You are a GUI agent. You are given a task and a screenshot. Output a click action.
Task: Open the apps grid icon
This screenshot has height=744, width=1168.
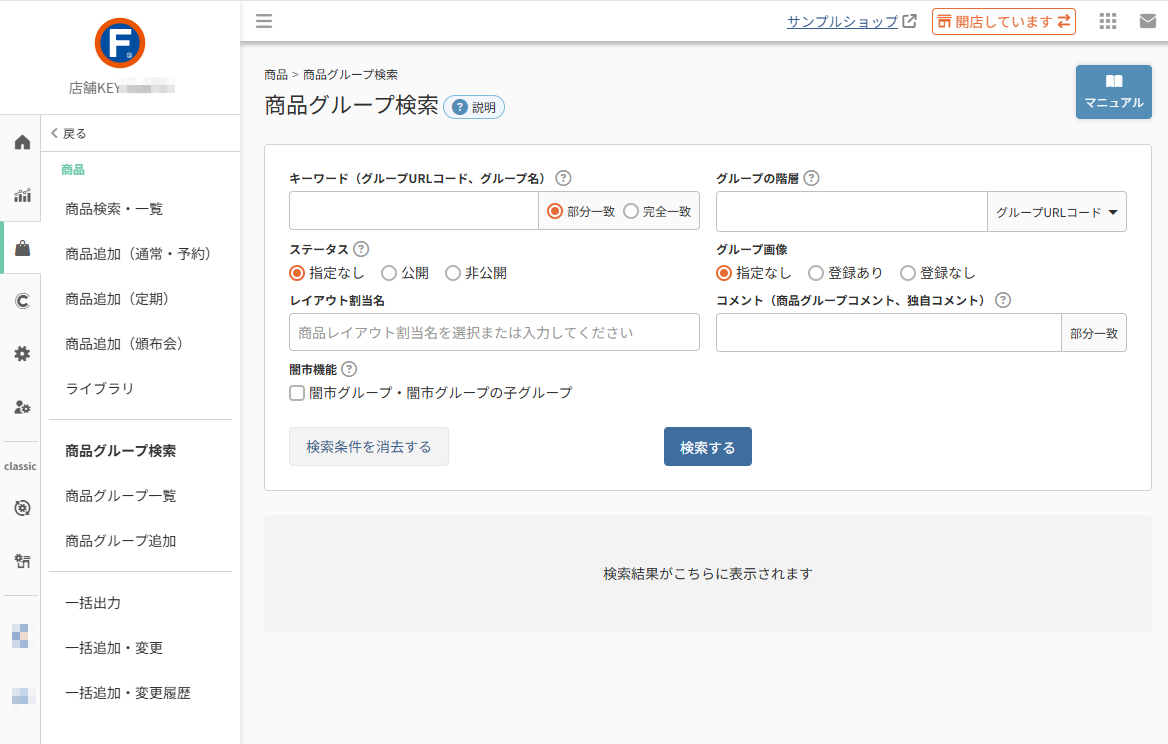[1108, 21]
